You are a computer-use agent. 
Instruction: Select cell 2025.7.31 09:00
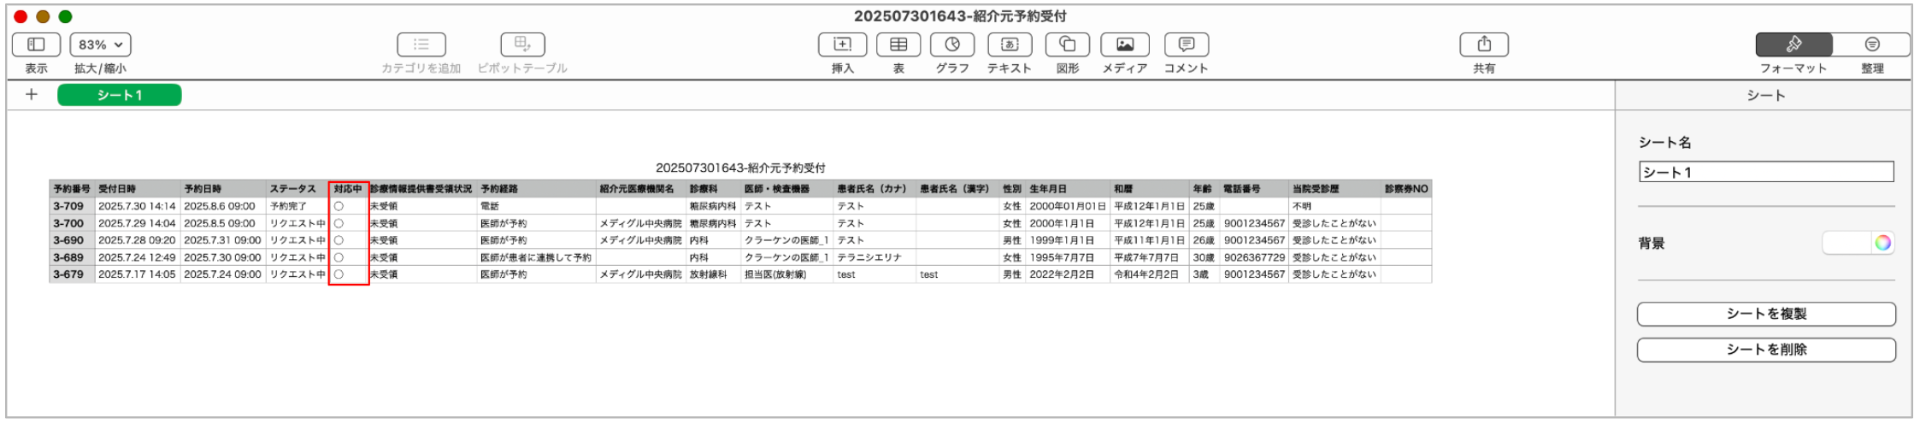tap(223, 240)
